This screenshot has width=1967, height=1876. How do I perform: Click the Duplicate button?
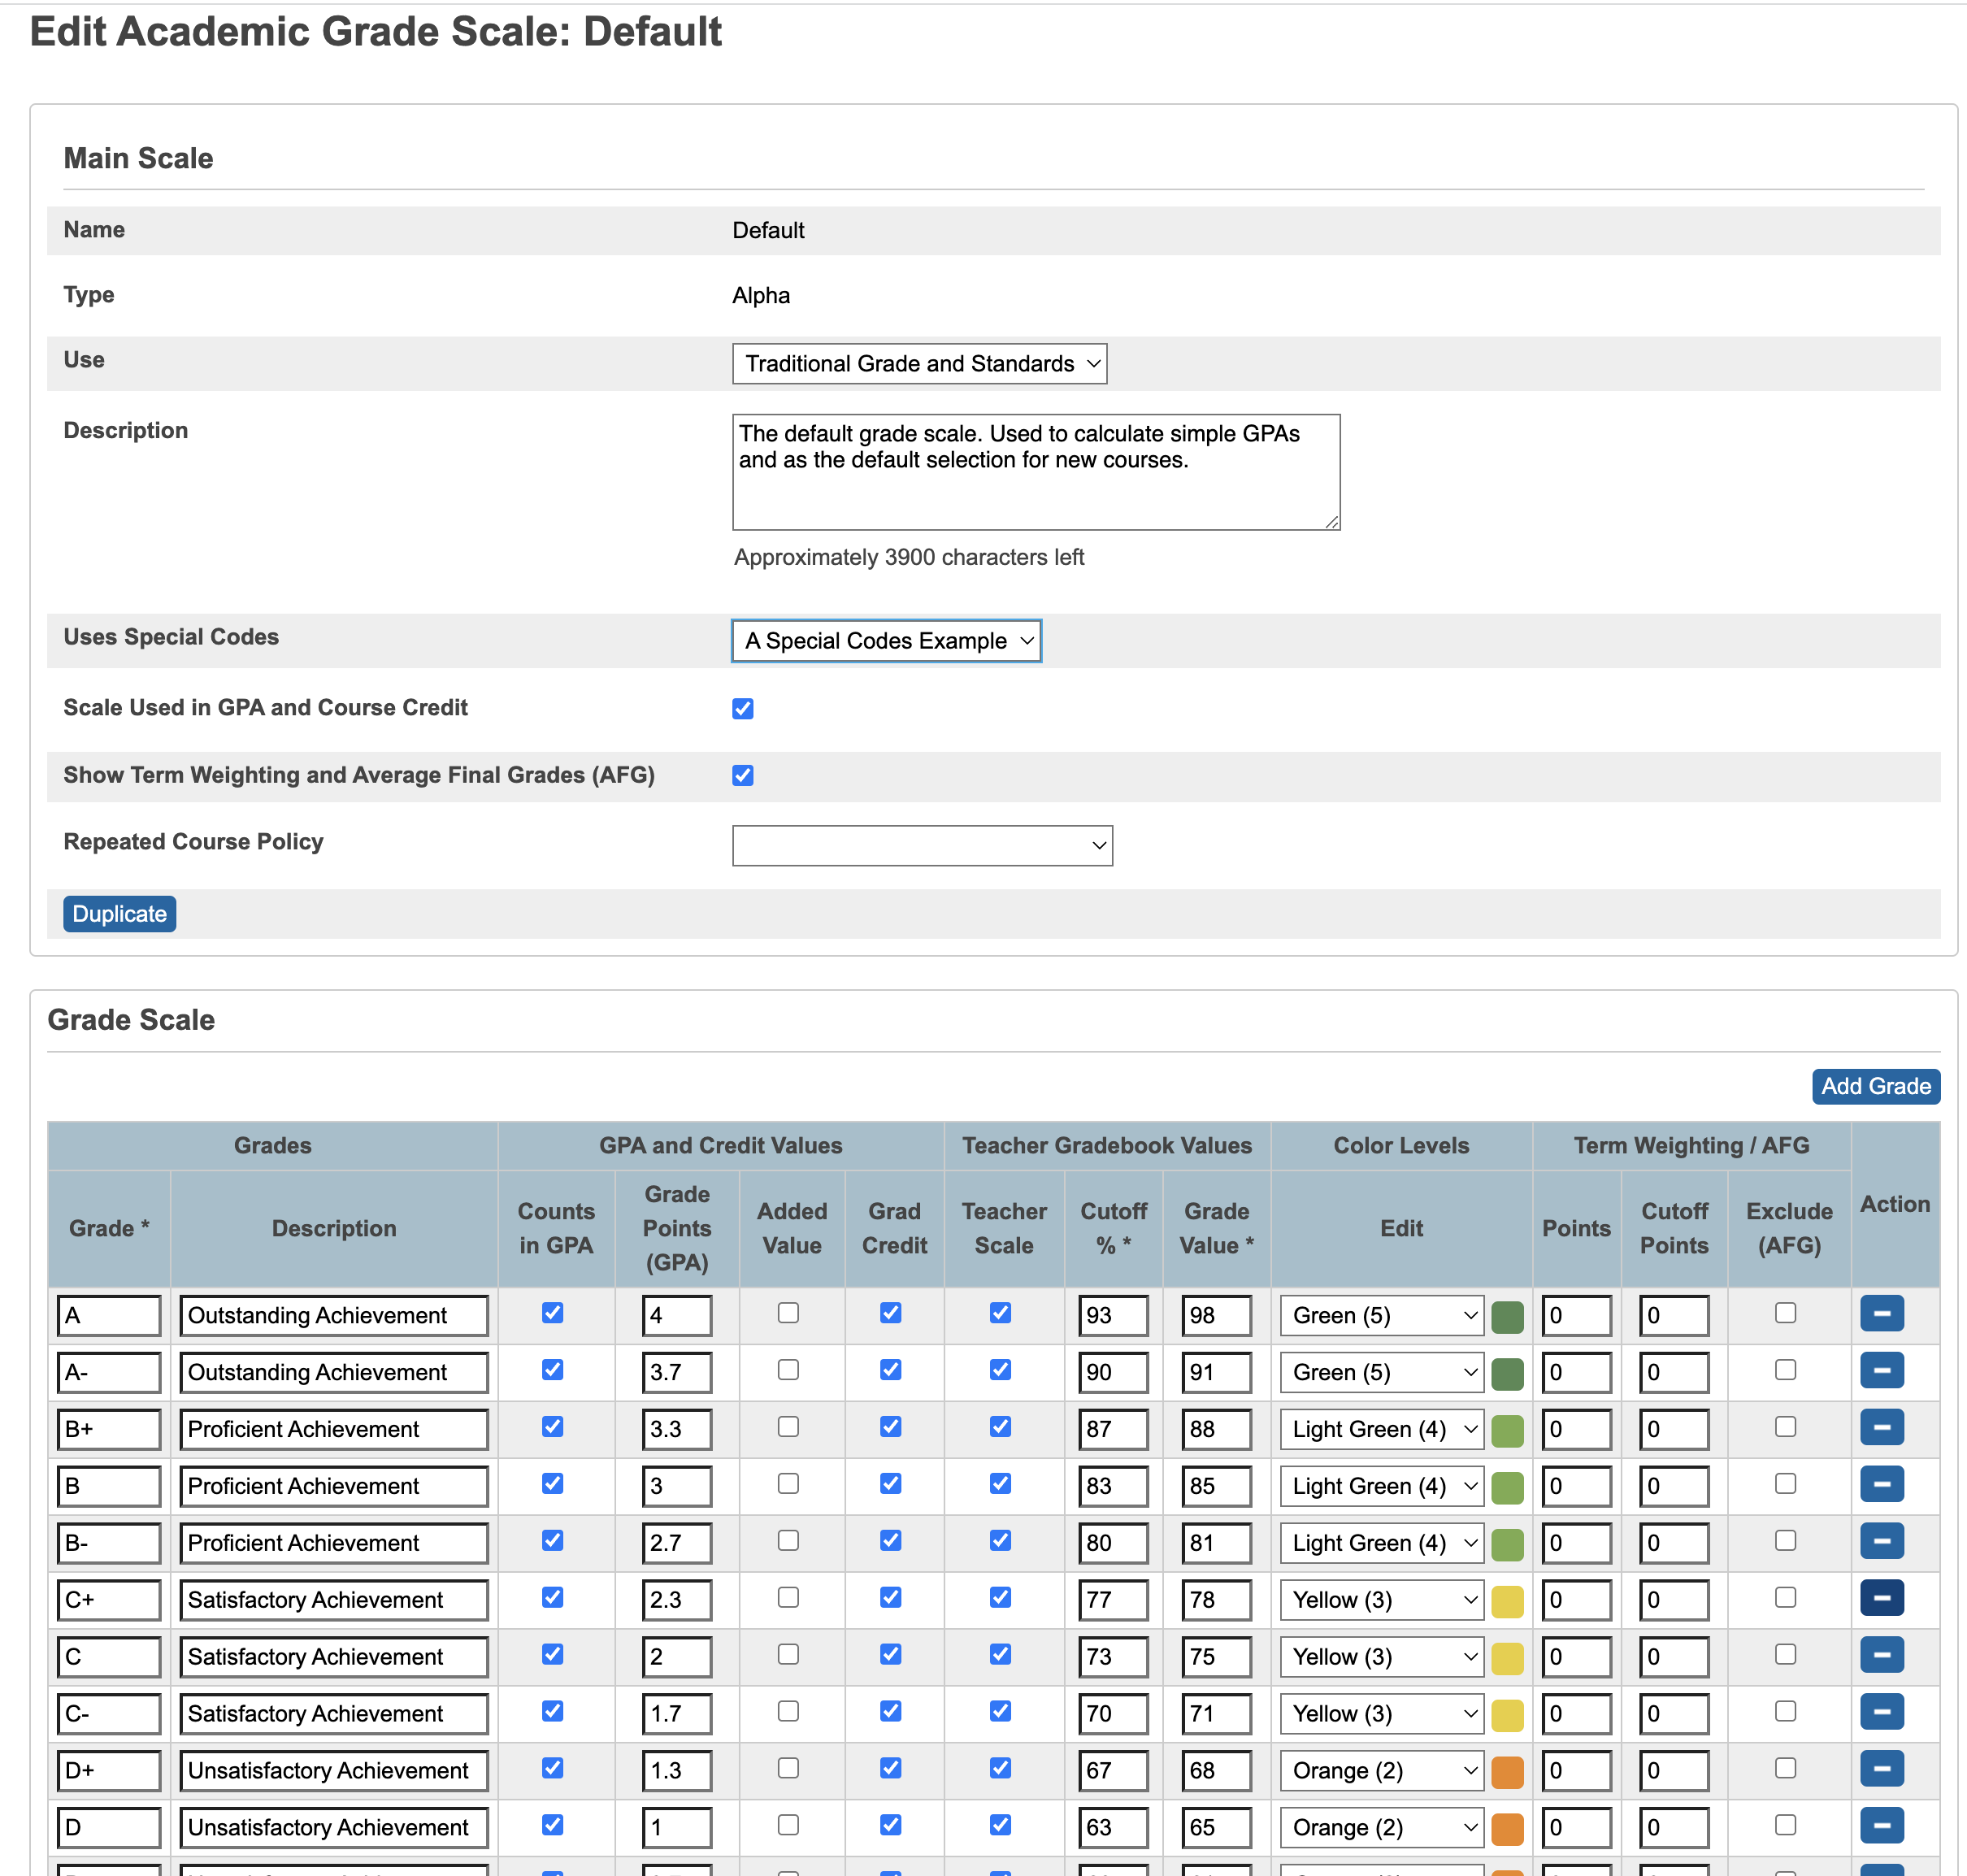pyautogui.click(x=119, y=914)
